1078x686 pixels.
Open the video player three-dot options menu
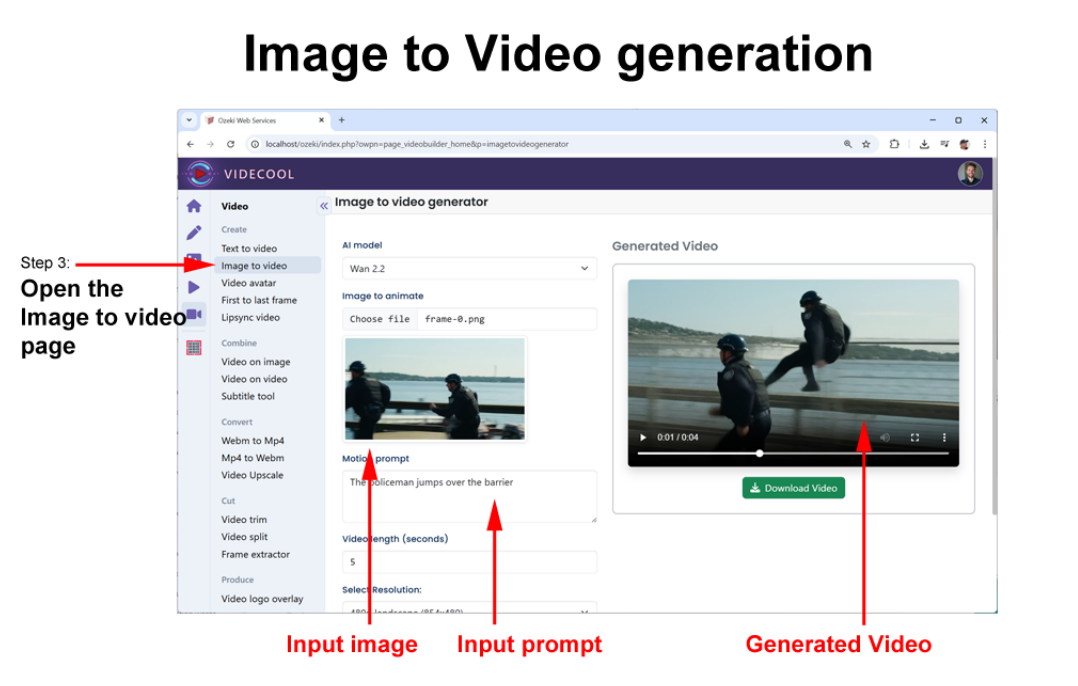944,438
